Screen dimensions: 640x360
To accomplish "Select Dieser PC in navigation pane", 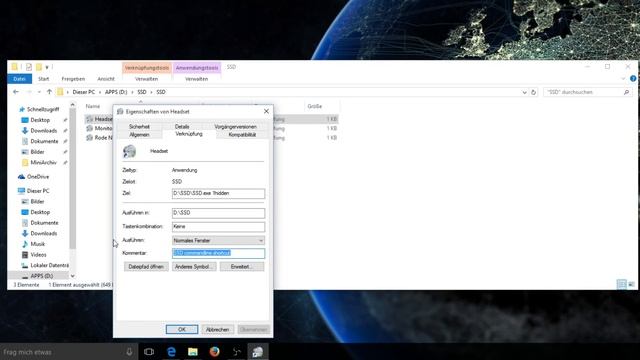I will 38,191.
